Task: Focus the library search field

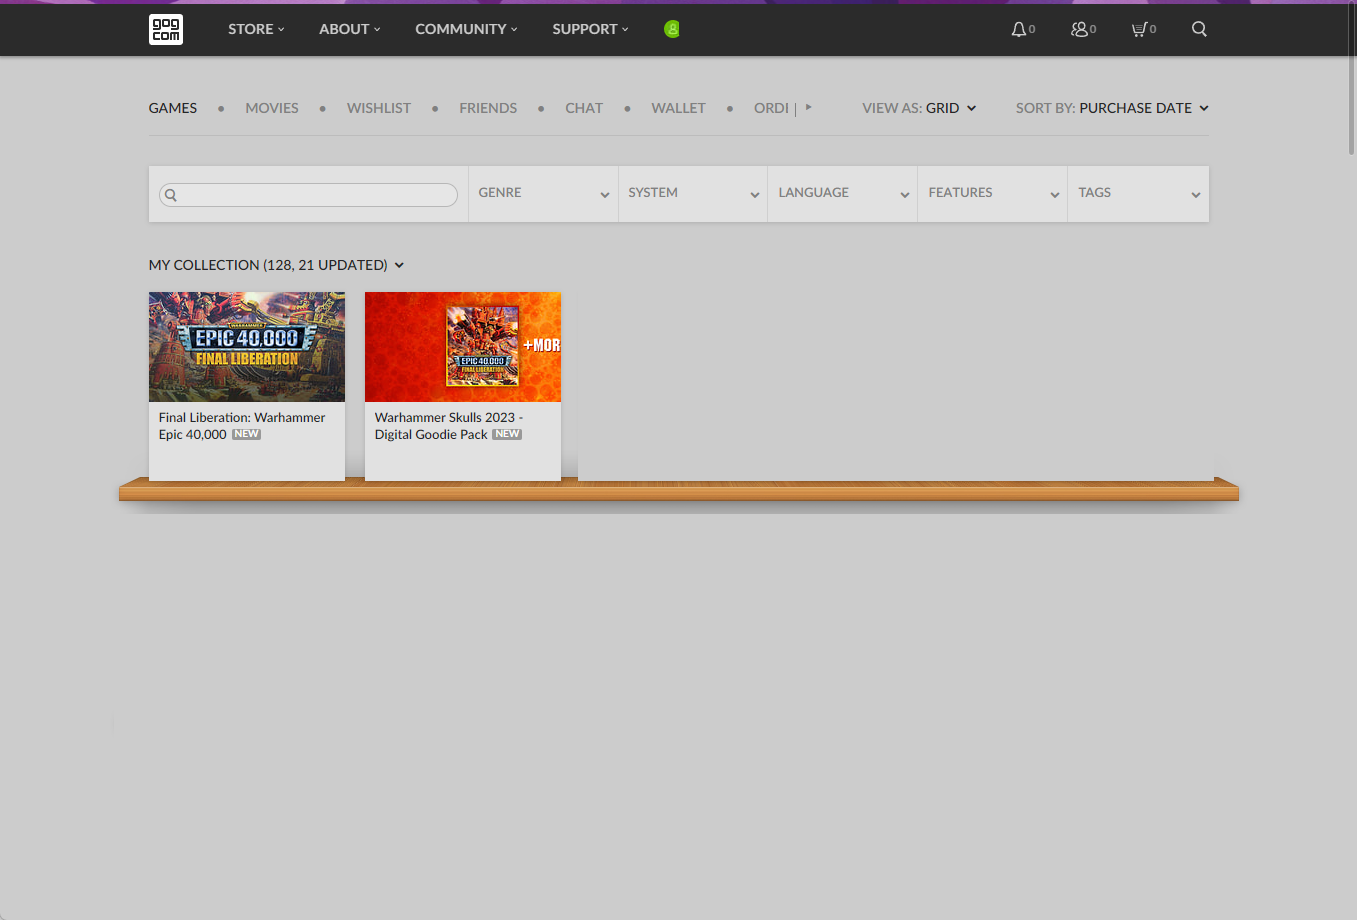Action: [308, 195]
